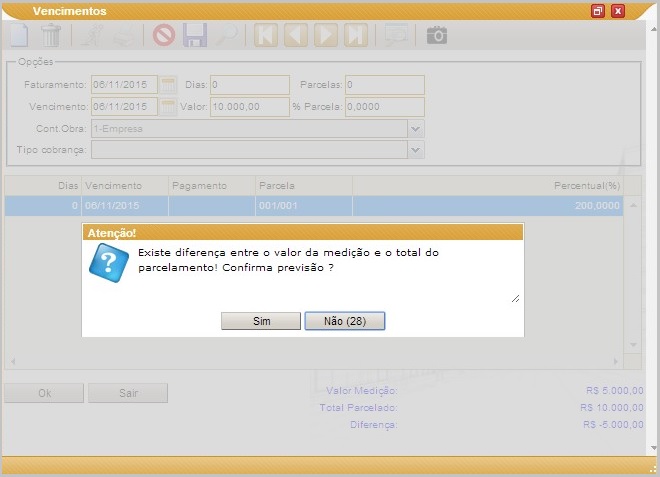Click the Dias column header

(x=43, y=186)
